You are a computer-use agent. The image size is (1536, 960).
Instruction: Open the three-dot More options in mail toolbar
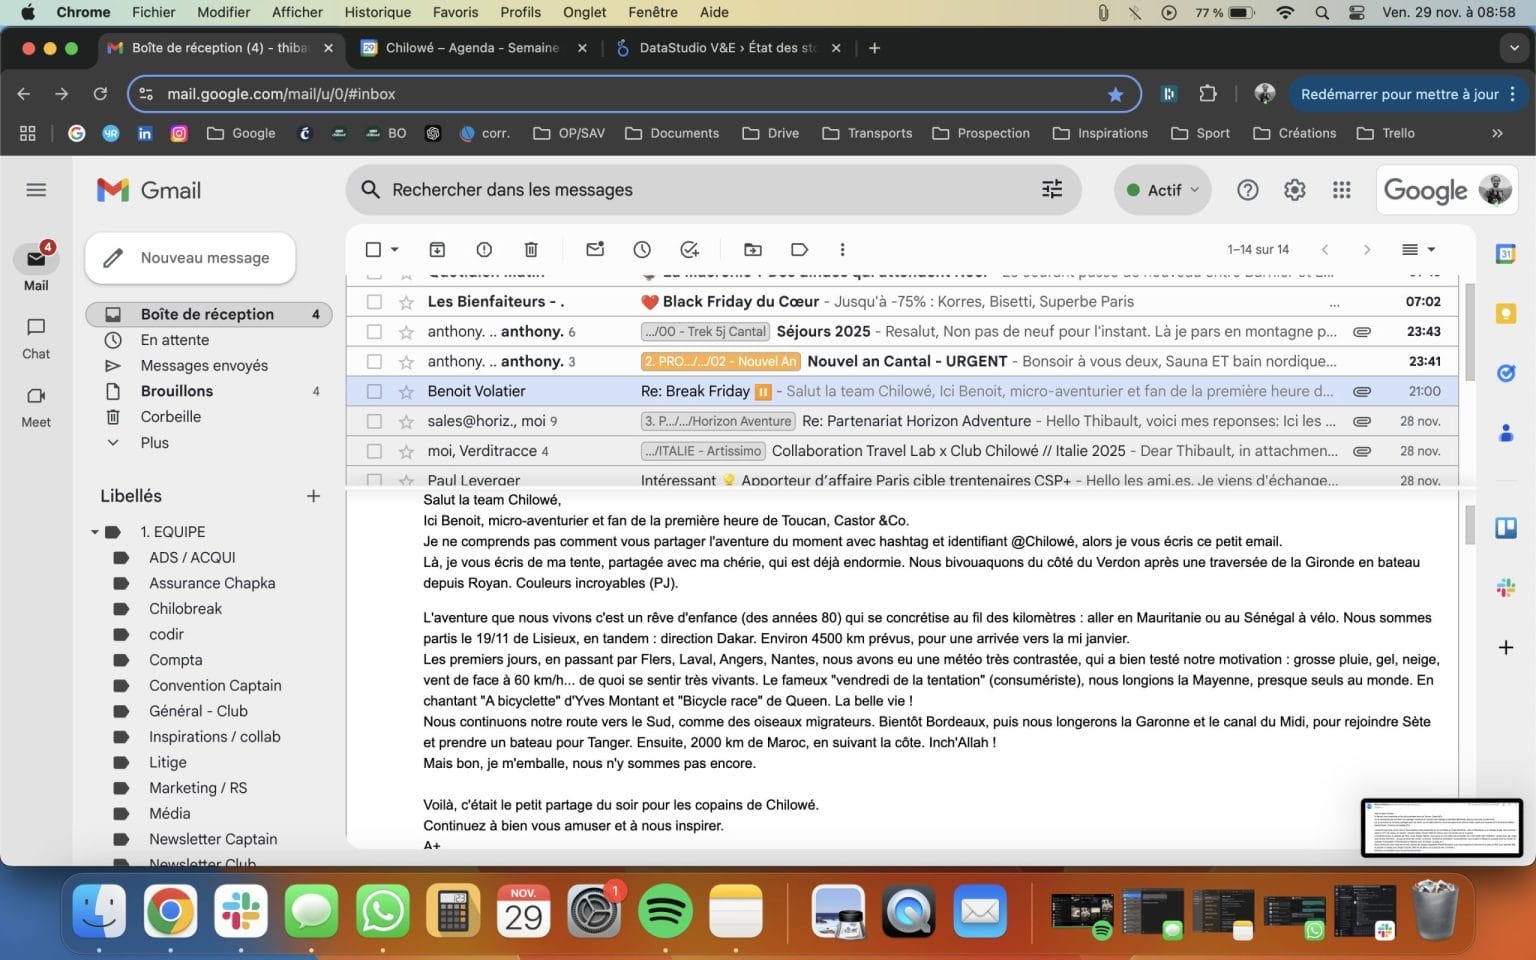842,250
